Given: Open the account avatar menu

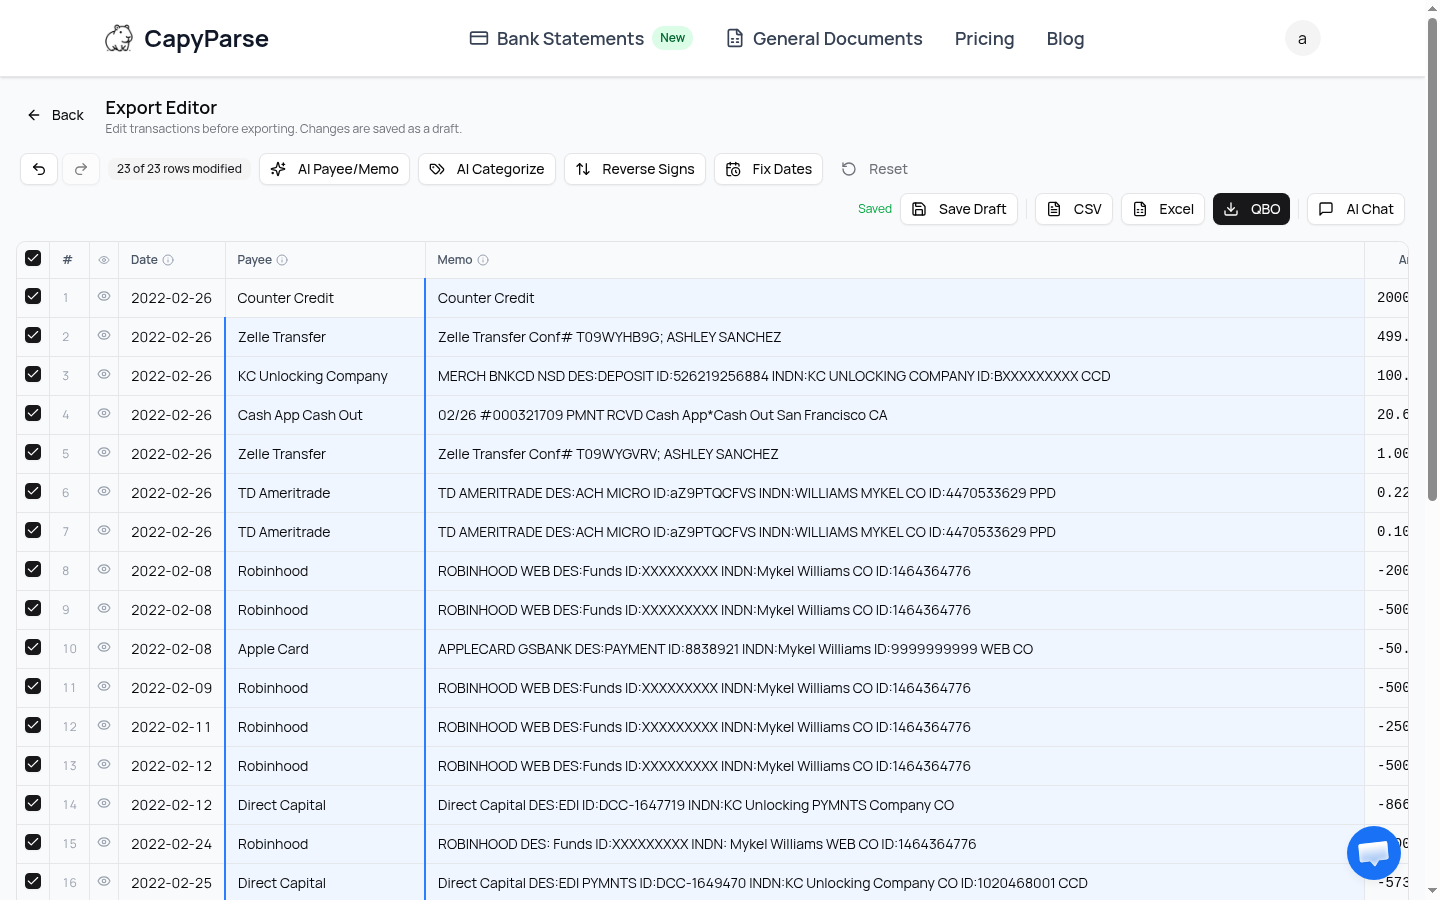Looking at the screenshot, I should pyautogui.click(x=1302, y=38).
